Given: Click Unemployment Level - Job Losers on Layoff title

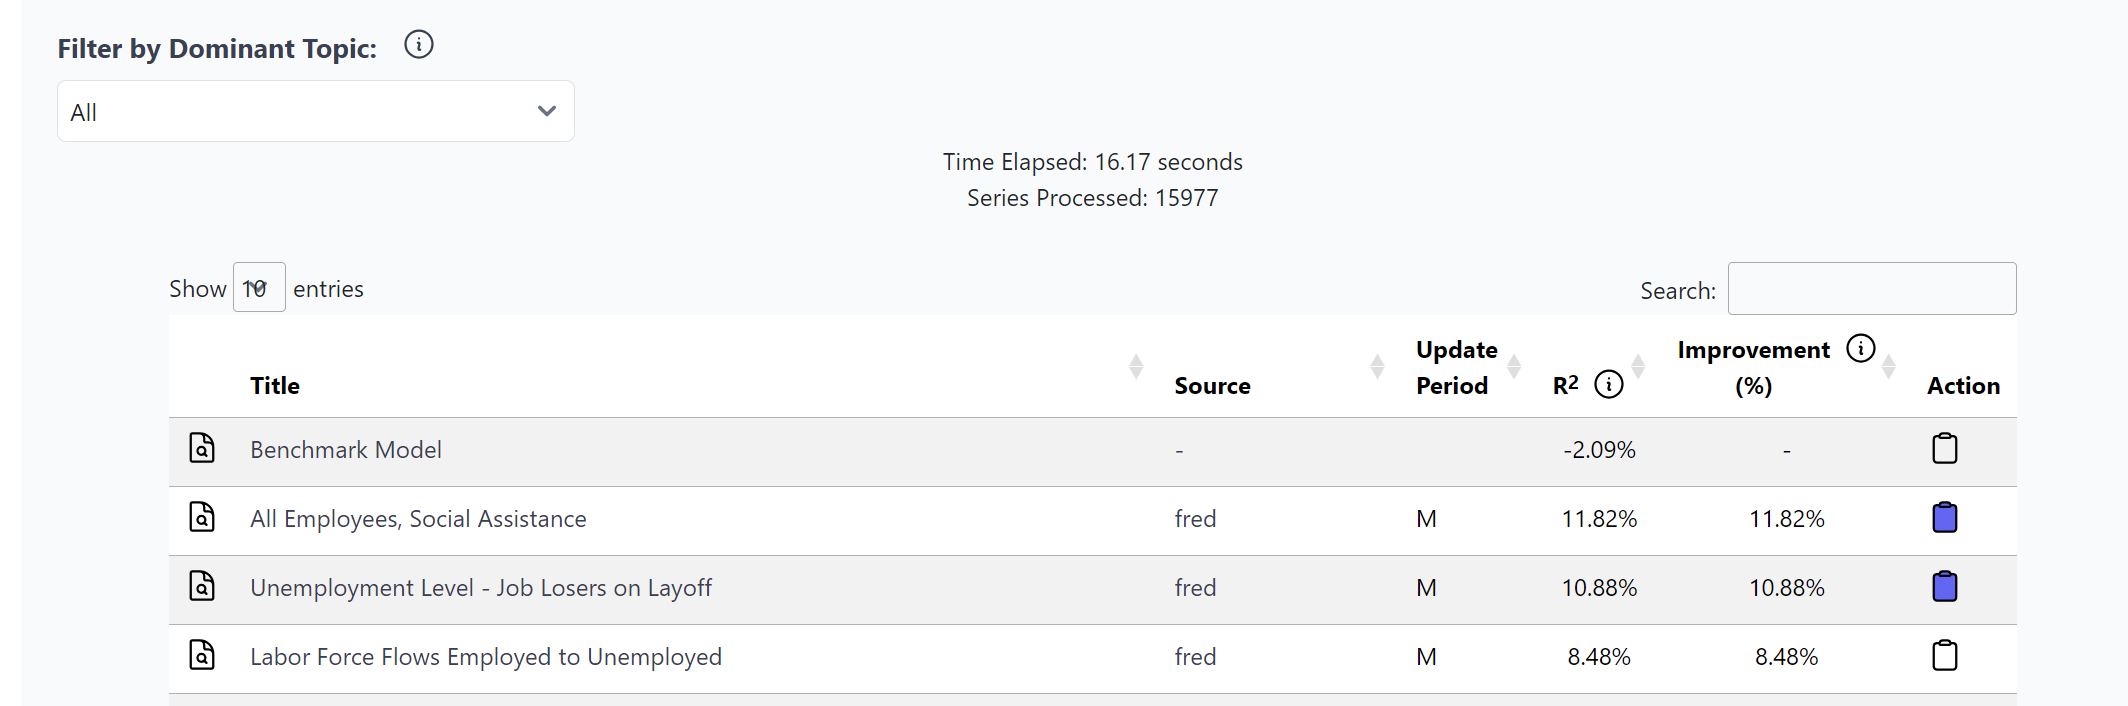Looking at the screenshot, I should (481, 588).
